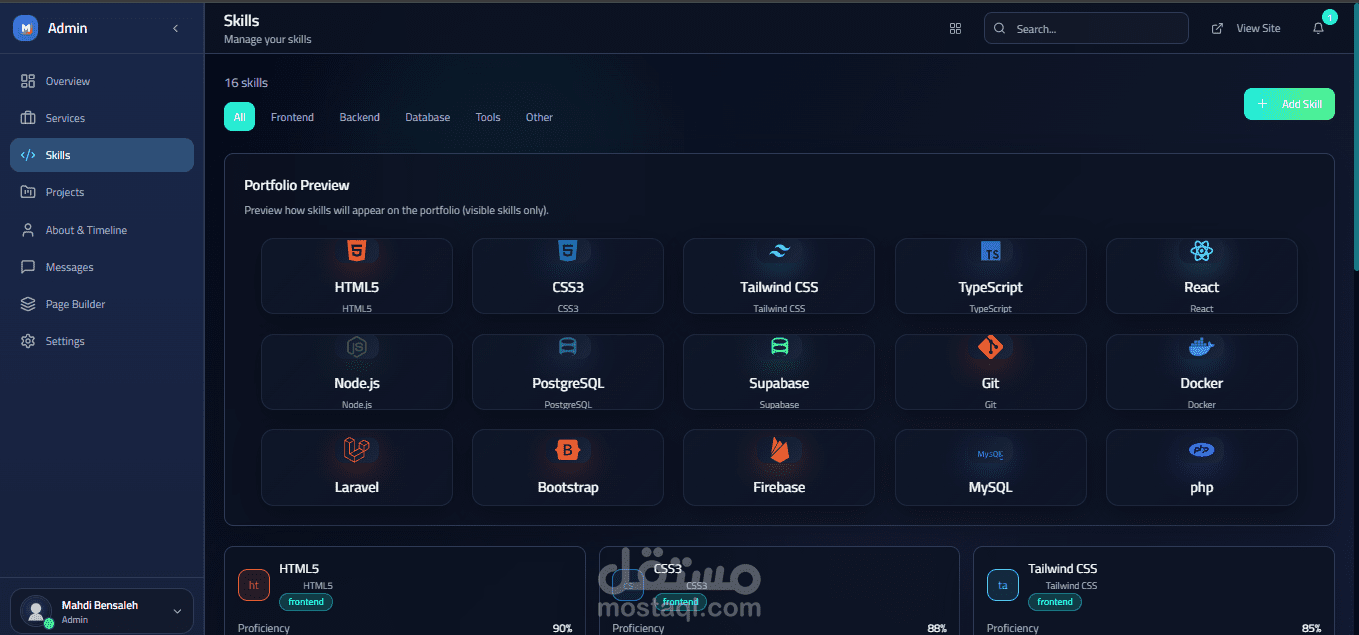
Task: Click the TypeScript TS icon
Action: point(991,251)
